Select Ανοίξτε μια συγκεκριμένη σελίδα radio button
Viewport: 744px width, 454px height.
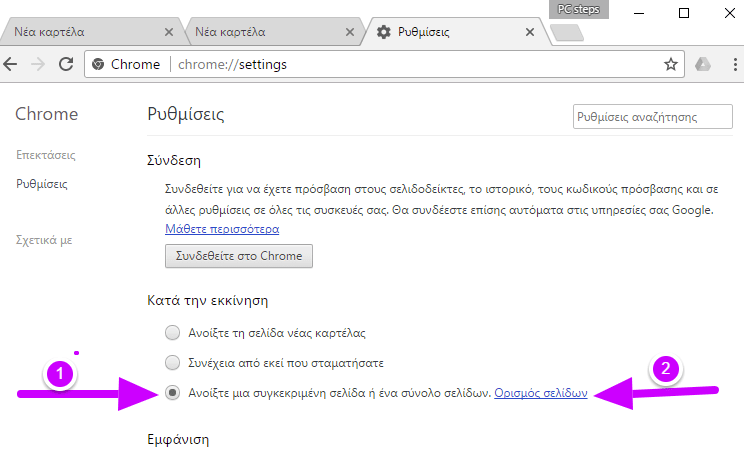pos(172,393)
